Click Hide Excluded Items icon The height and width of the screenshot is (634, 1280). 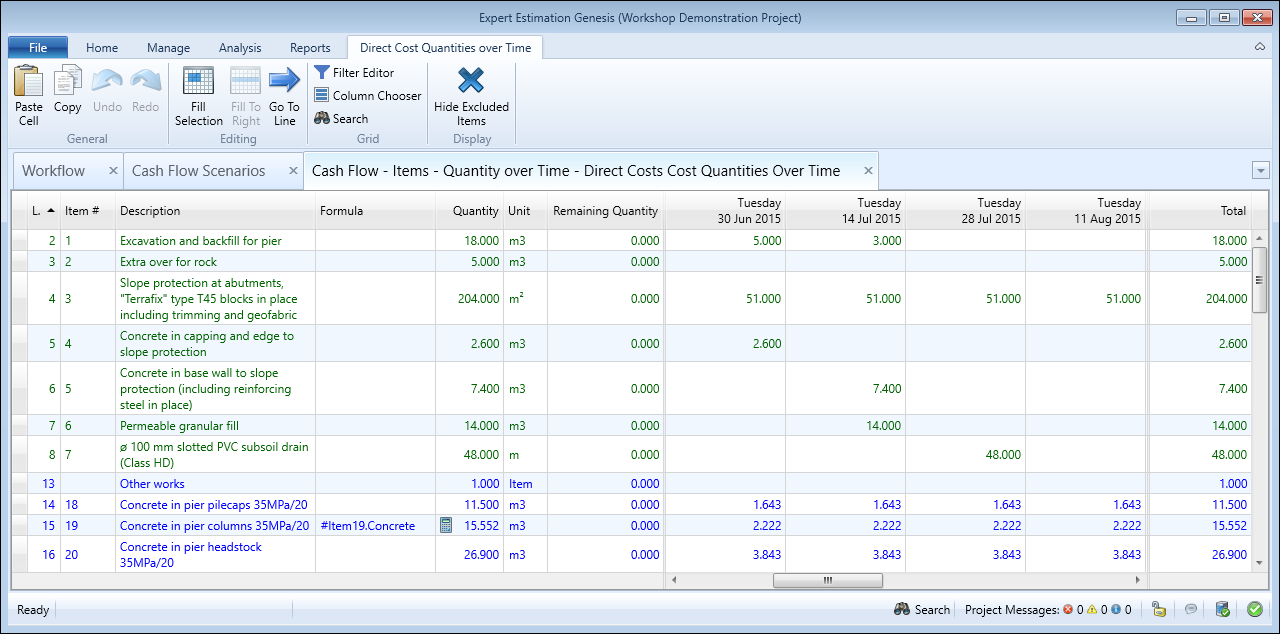[x=471, y=83]
